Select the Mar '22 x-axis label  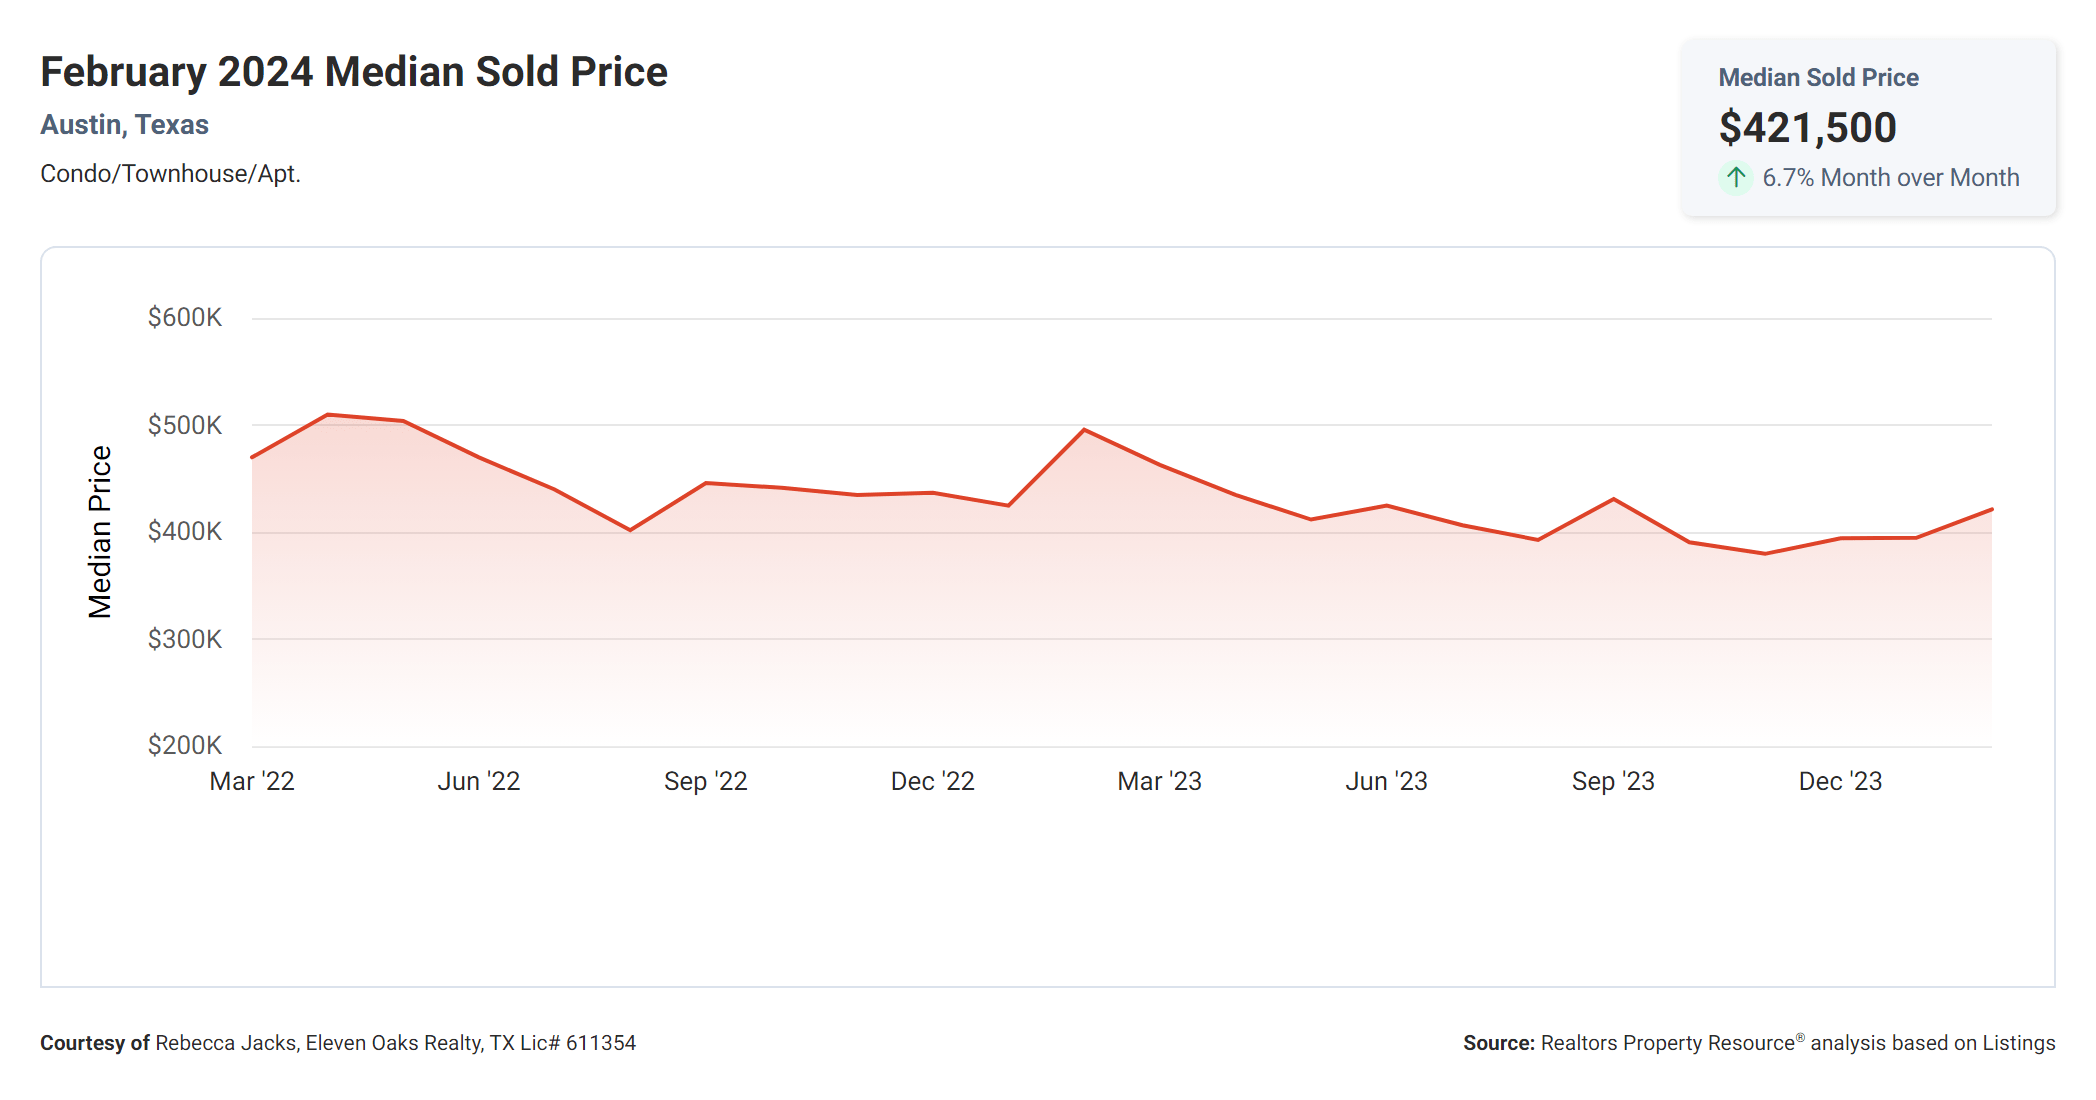pos(252,781)
